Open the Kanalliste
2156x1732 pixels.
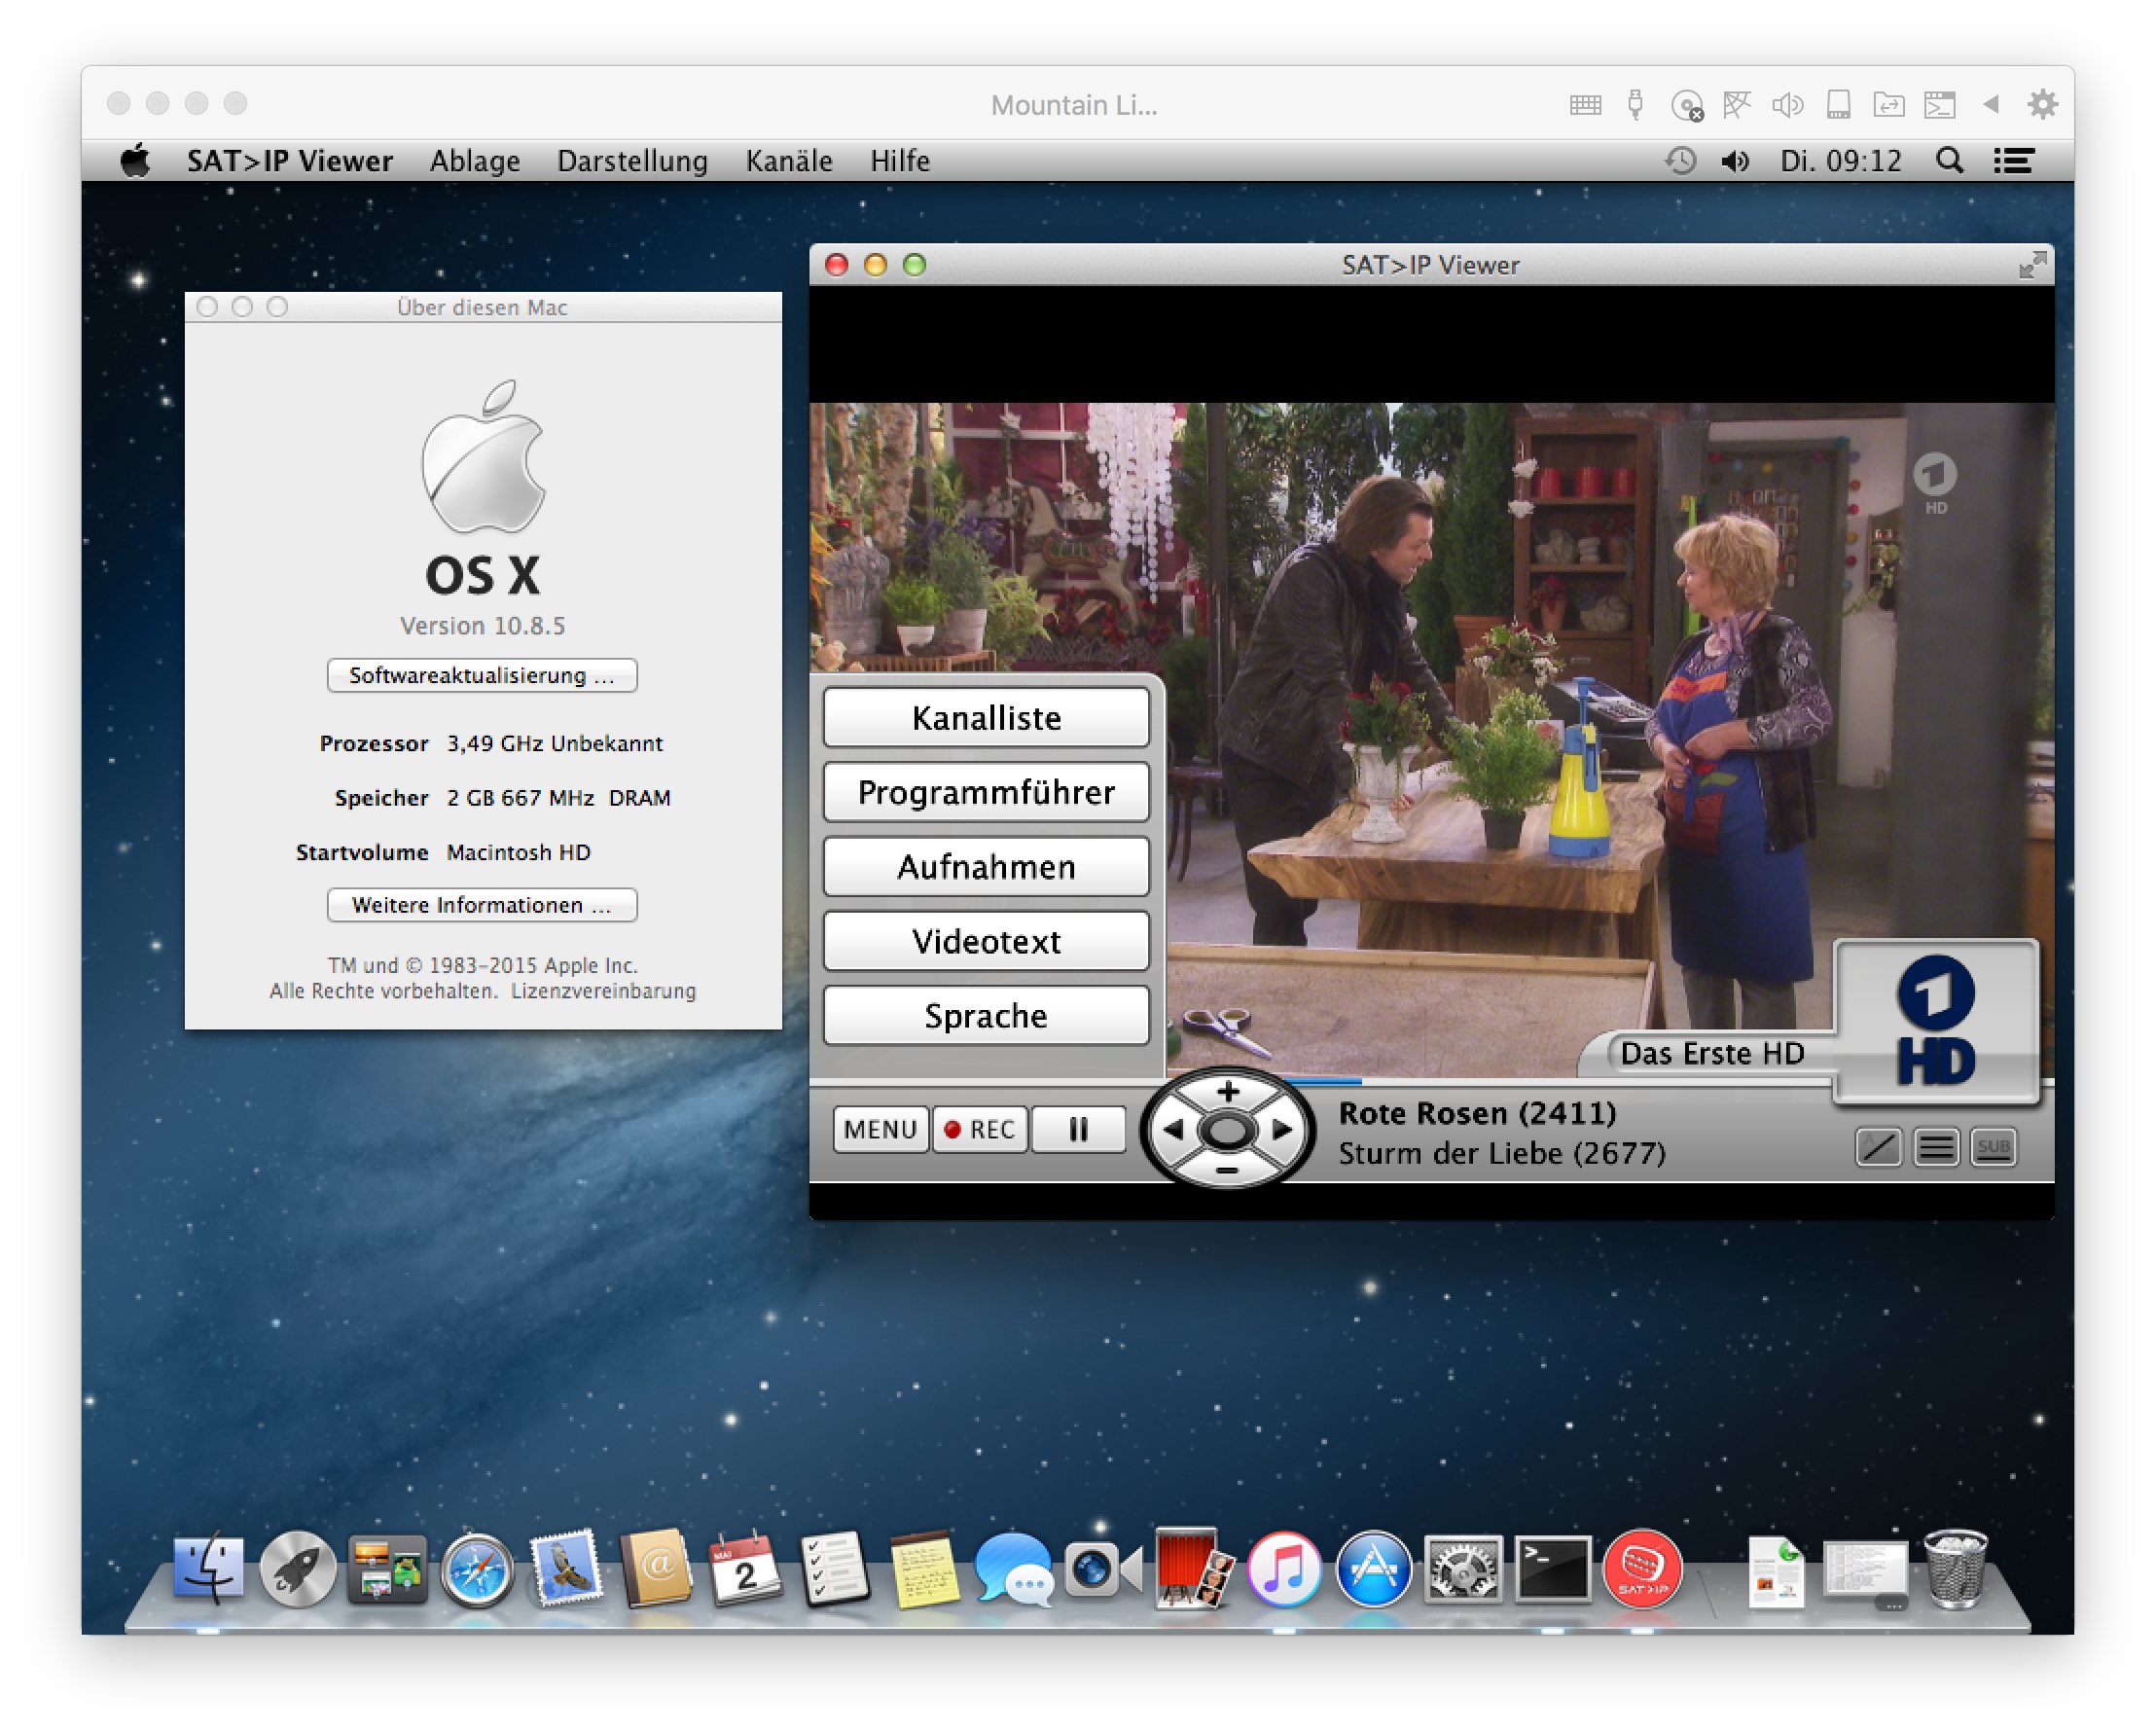point(986,718)
